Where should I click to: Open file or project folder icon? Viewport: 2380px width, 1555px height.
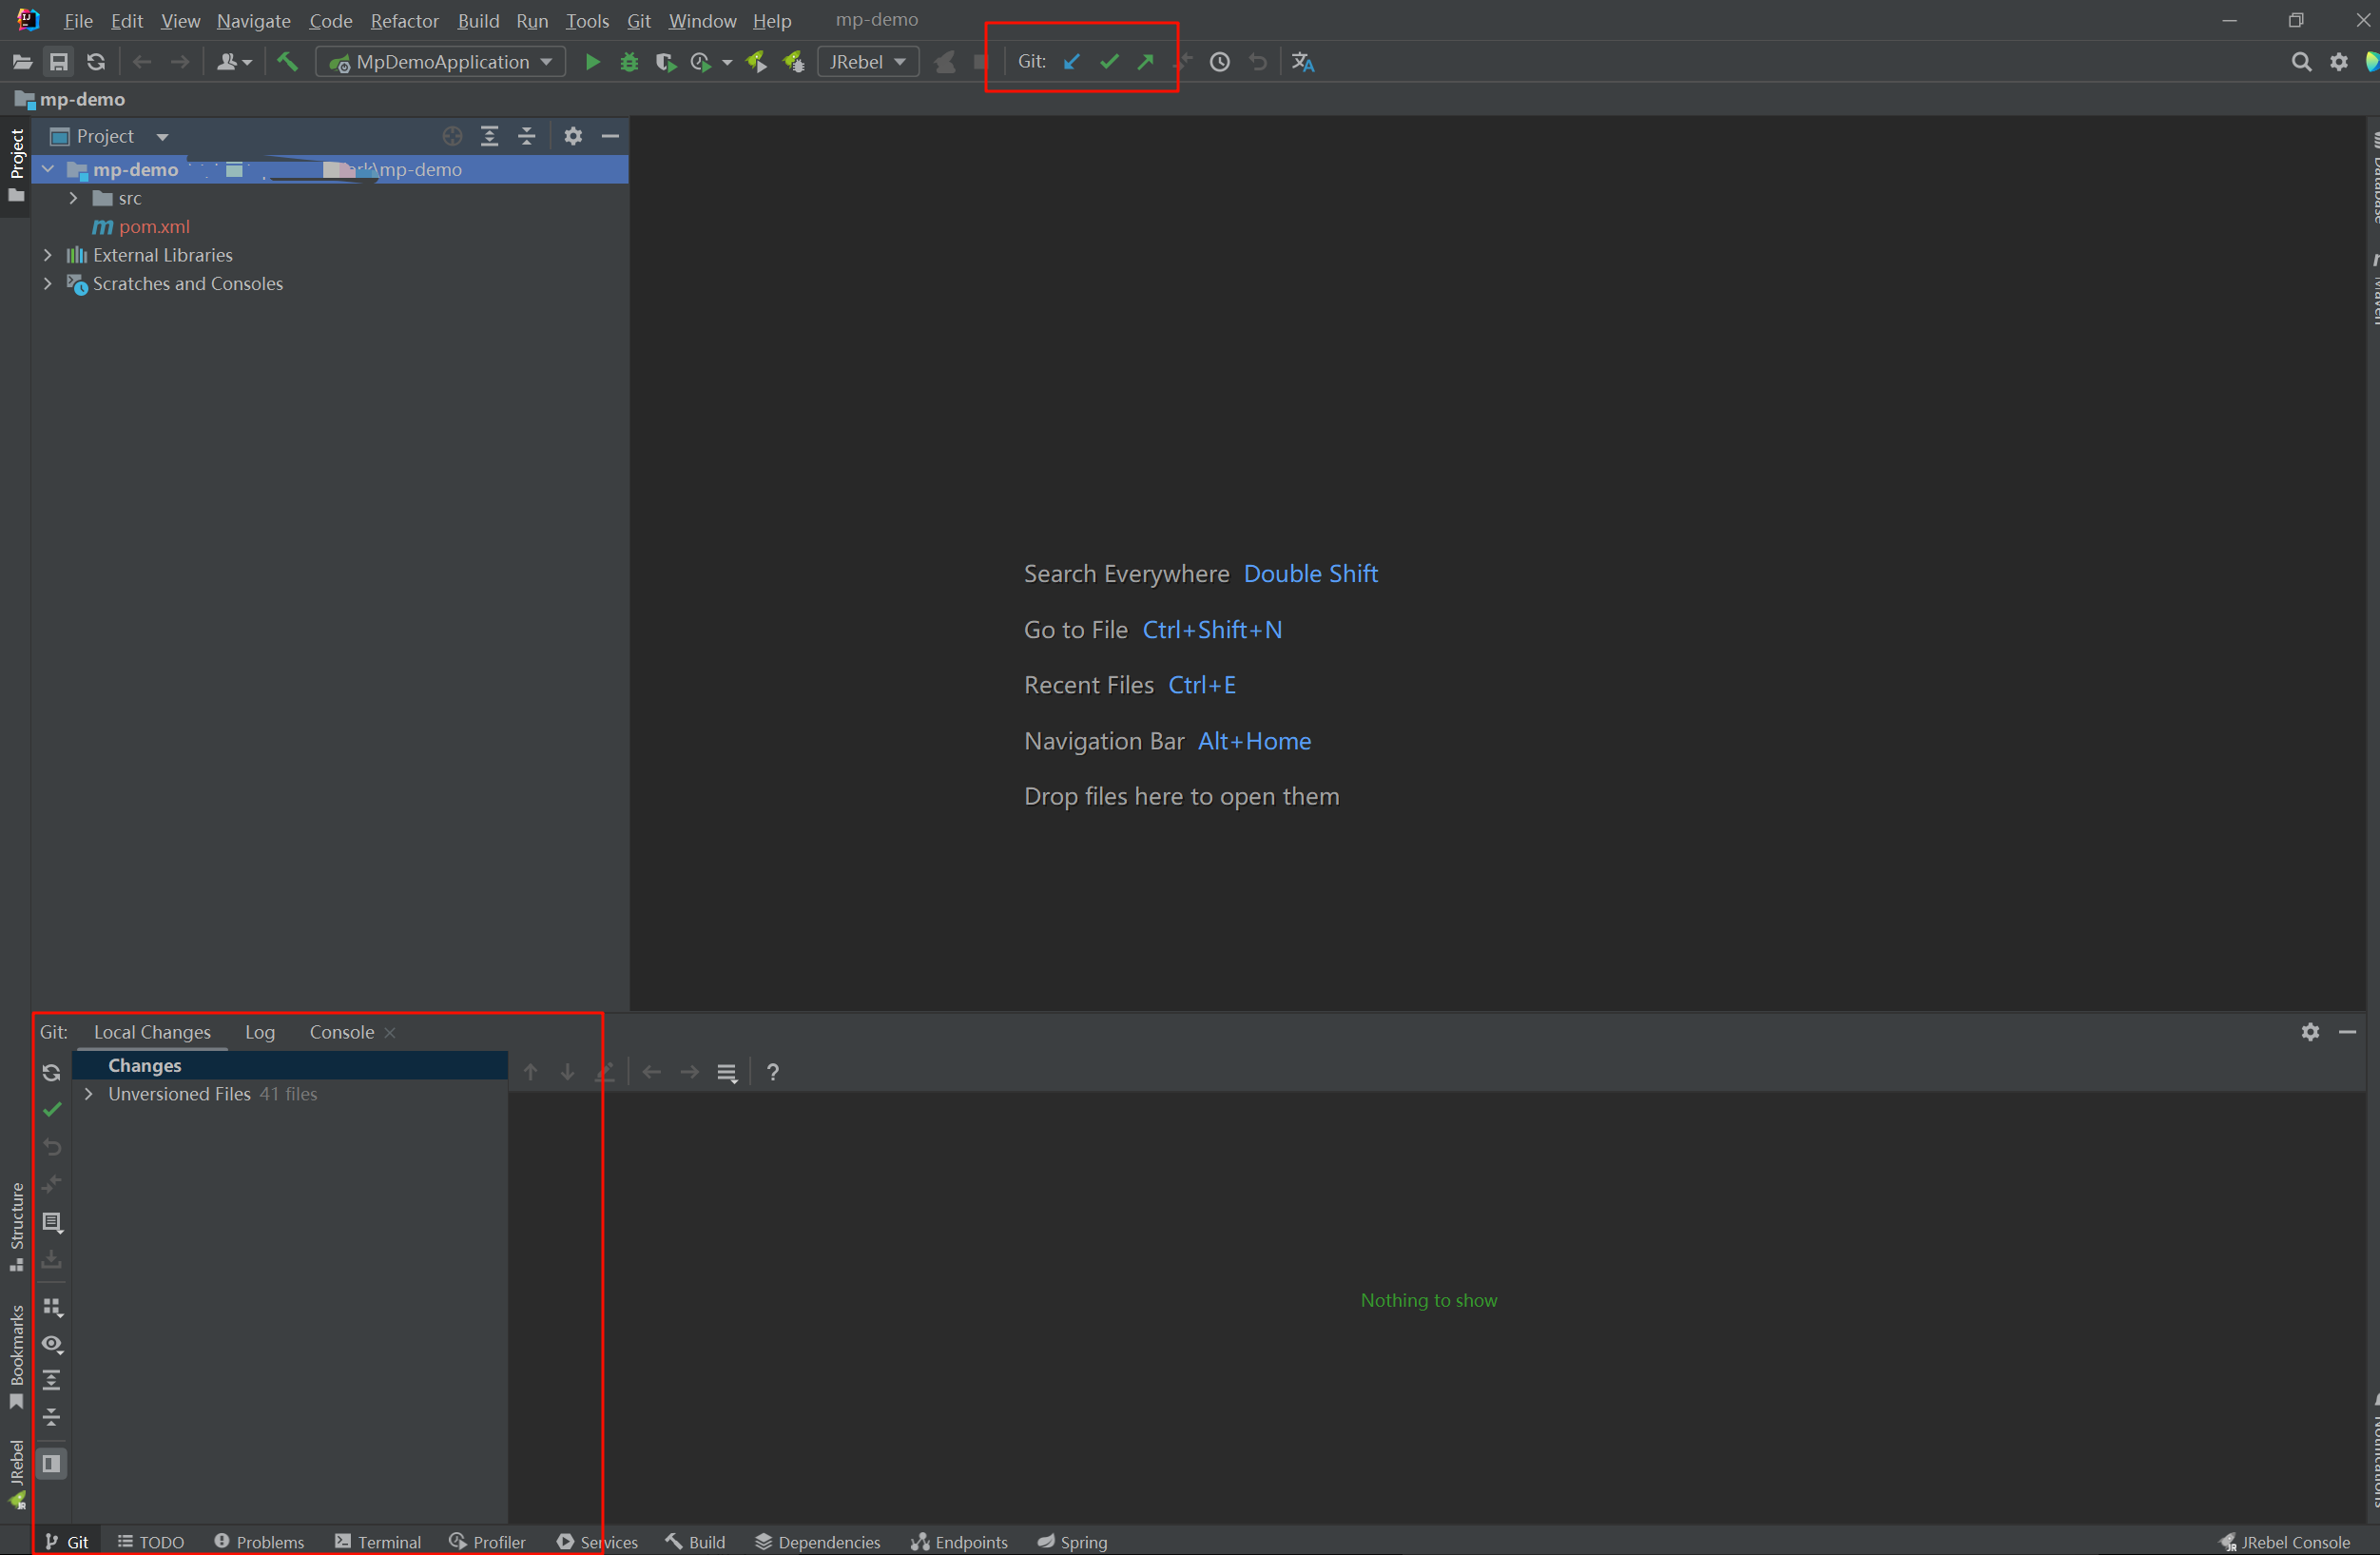click(x=22, y=62)
